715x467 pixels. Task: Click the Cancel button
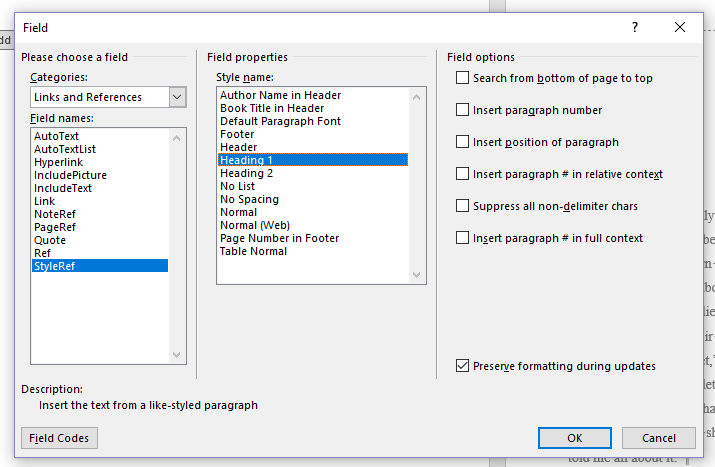point(658,438)
